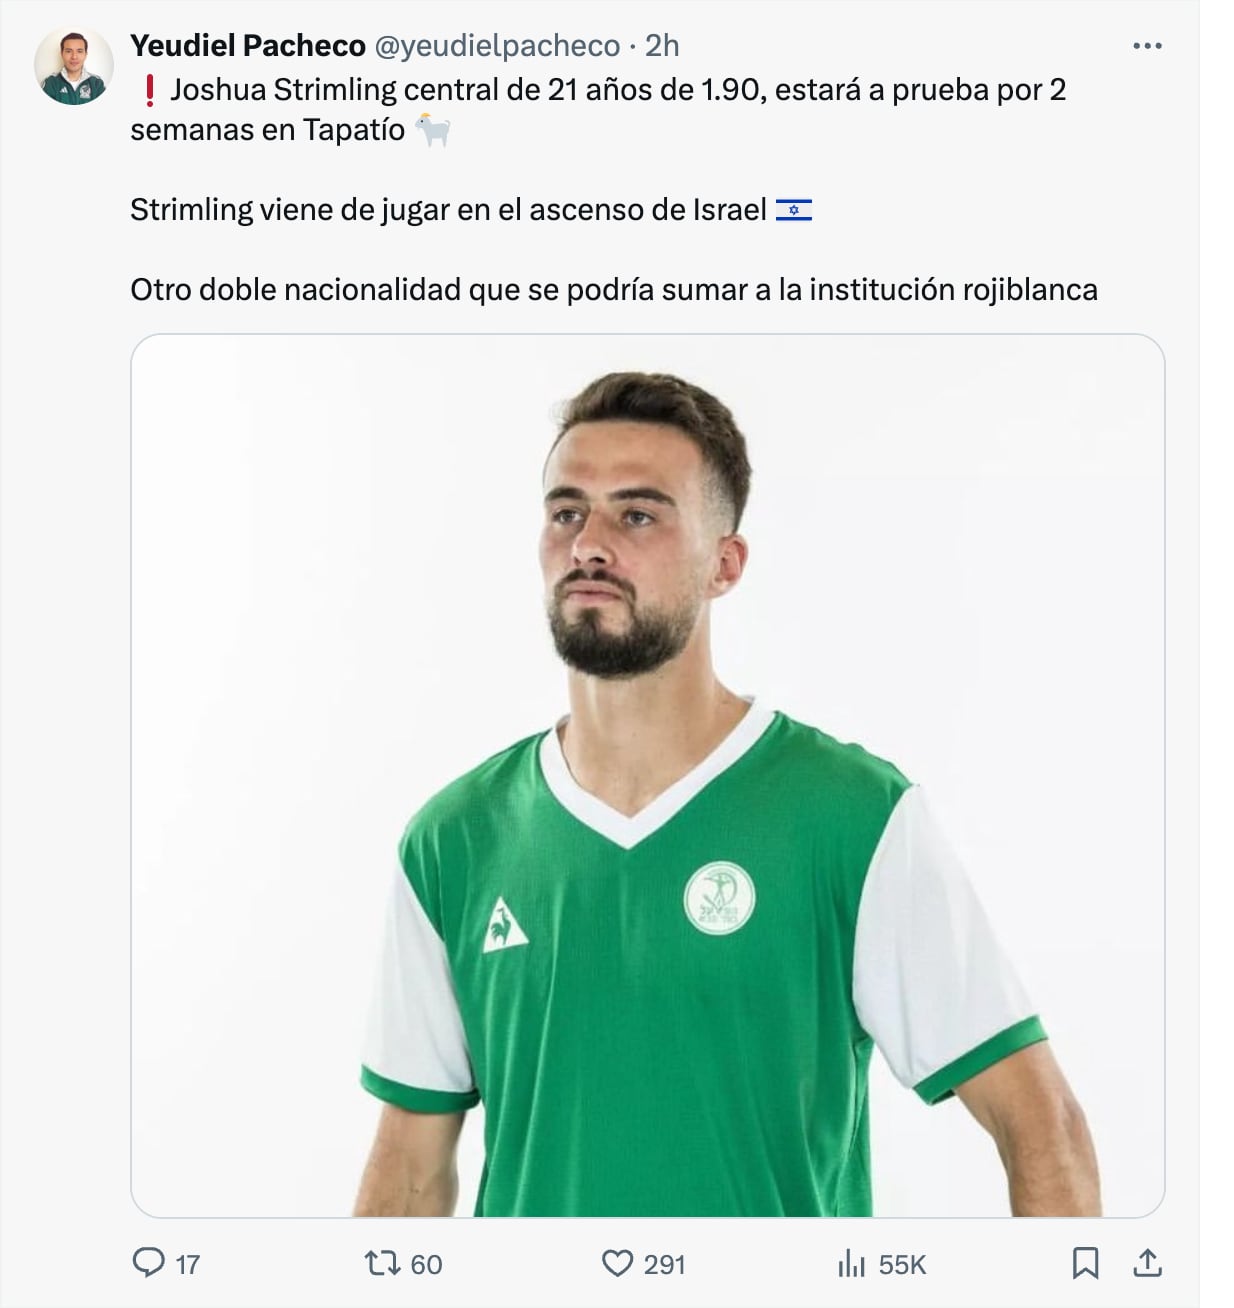This screenshot has height=1308, width=1234.
Task: Click the Yeudiel Pacheco display name
Action: pyautogui.click(x=248, y=46)
